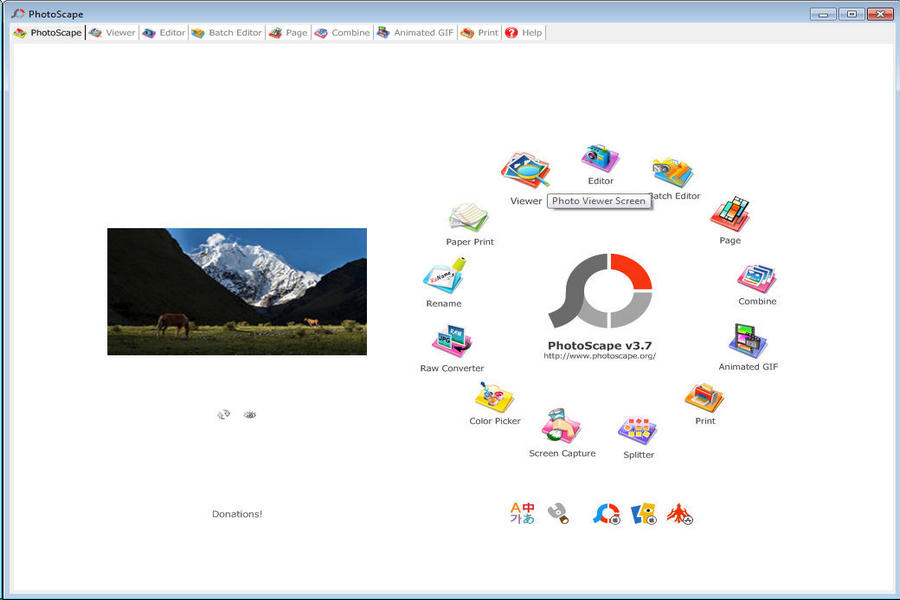The height and width of the screenshot is (600, 900).
Task: Close the PhotoScape window
Action: [x=880, y=14]
